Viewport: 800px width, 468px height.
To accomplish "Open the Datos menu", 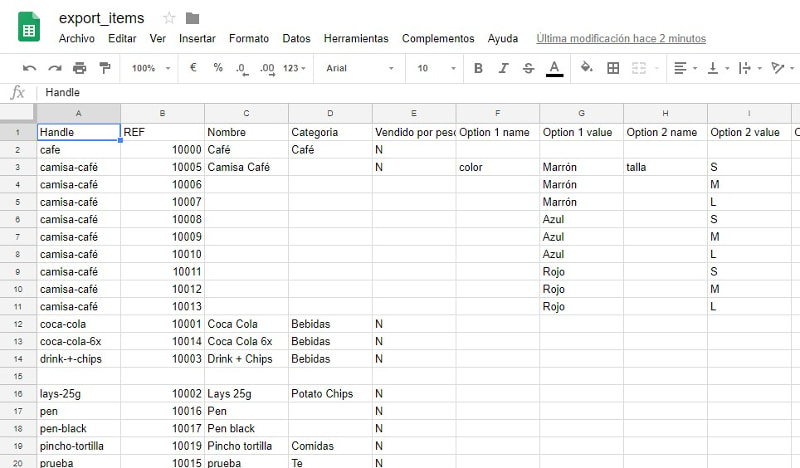I will click(x=296, y=39).
